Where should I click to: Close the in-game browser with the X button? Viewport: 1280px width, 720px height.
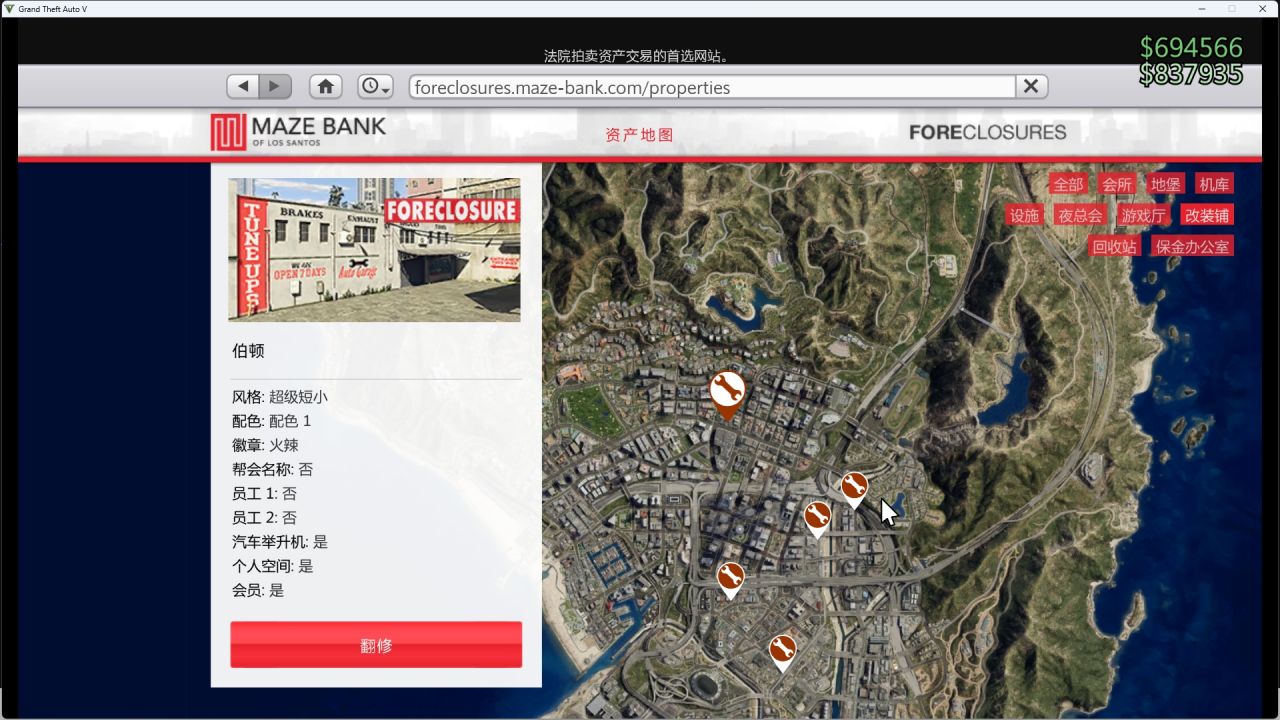[x=1032, y=87]
